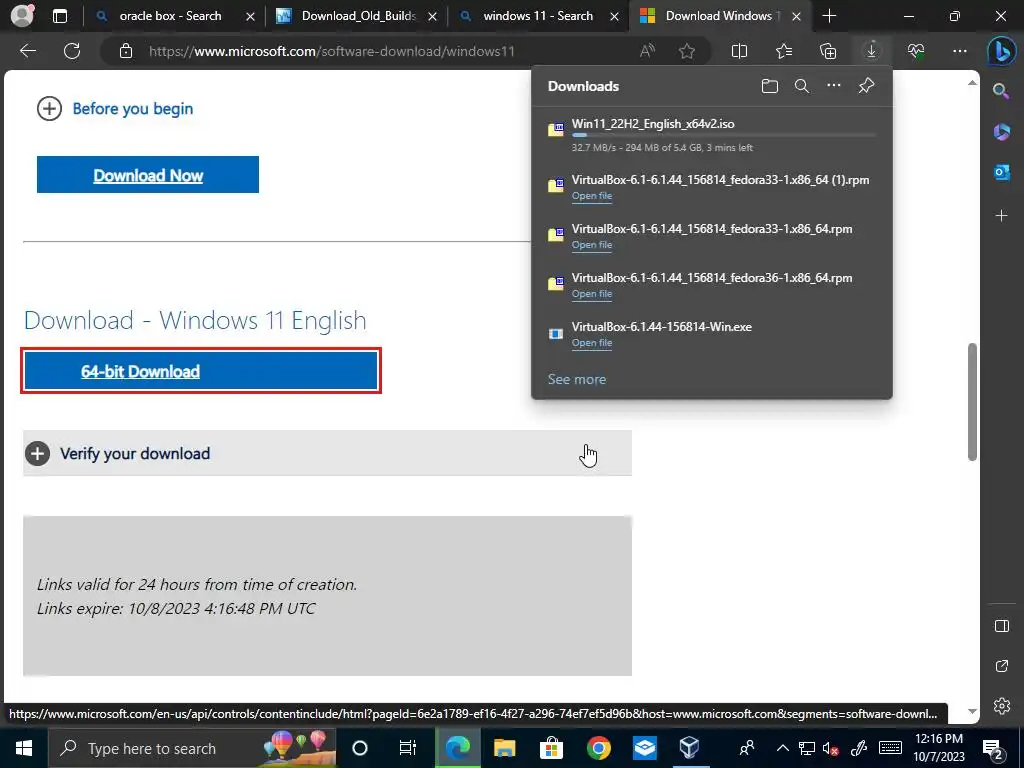Image resolution: width=1024 pixels, height=768 pixels.
Task: Click the Download Now button
Action: [x=148, y=174]
